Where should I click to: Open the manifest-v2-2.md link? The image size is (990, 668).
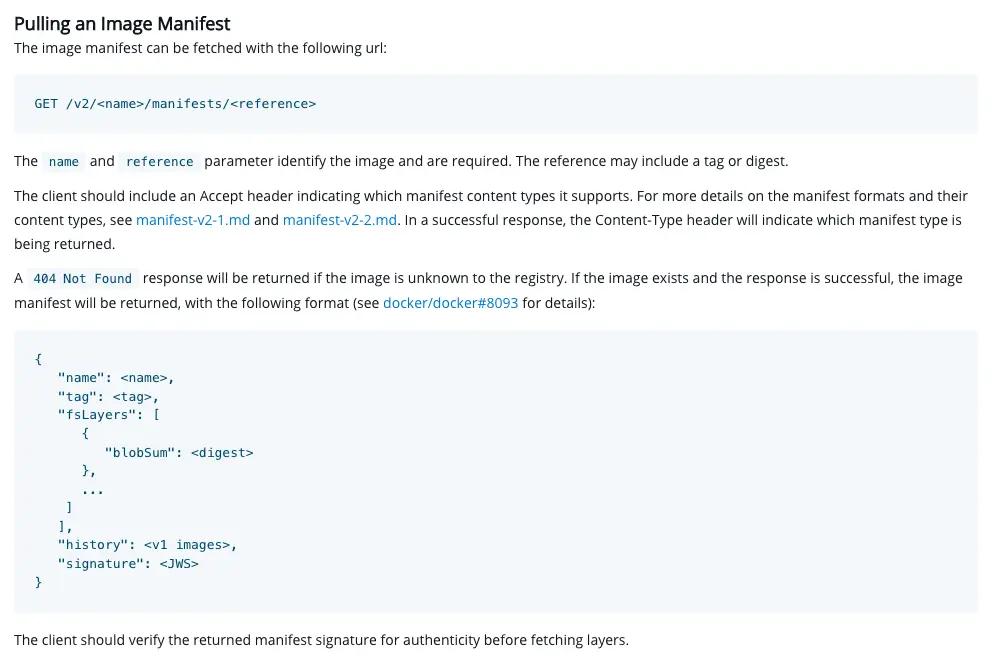(340, 220)
